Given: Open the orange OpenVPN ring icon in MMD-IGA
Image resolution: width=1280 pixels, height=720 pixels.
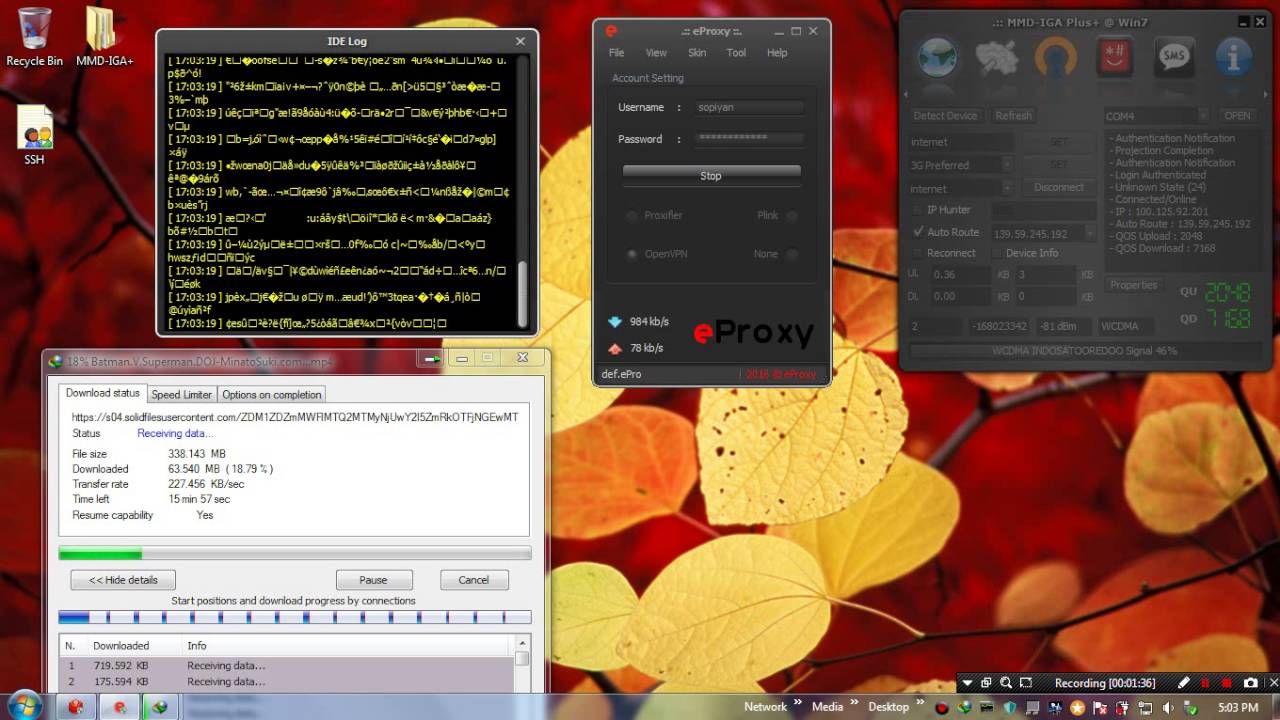Looking at the screenshot, I should [x=1055, y=58].
